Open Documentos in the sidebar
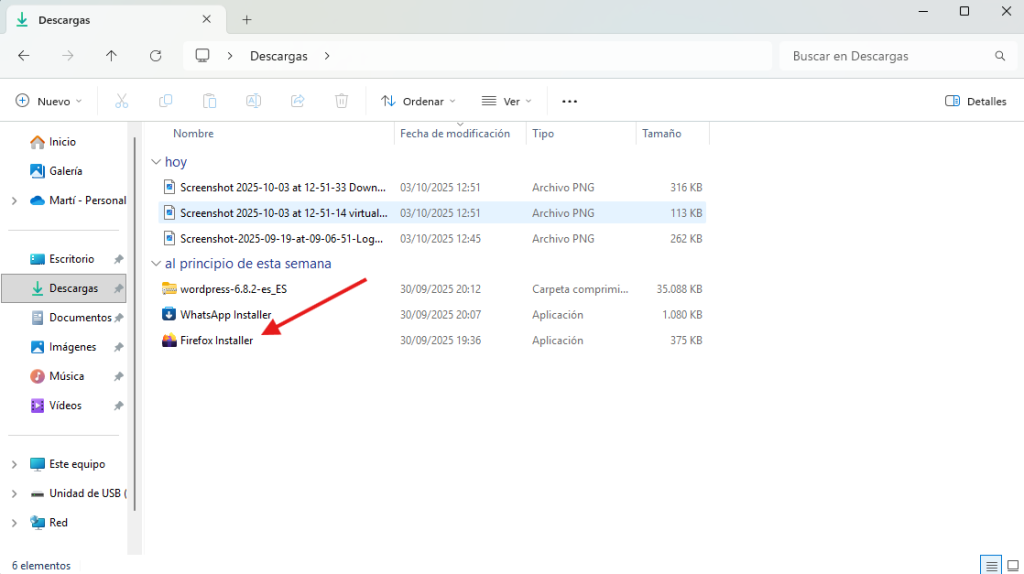Screen dimensions: 1024x574 [x=80, y=318]
